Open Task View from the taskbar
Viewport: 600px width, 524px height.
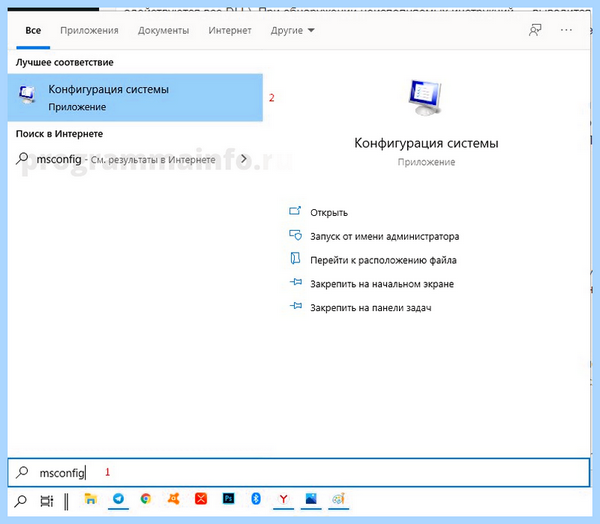[47, 501]
